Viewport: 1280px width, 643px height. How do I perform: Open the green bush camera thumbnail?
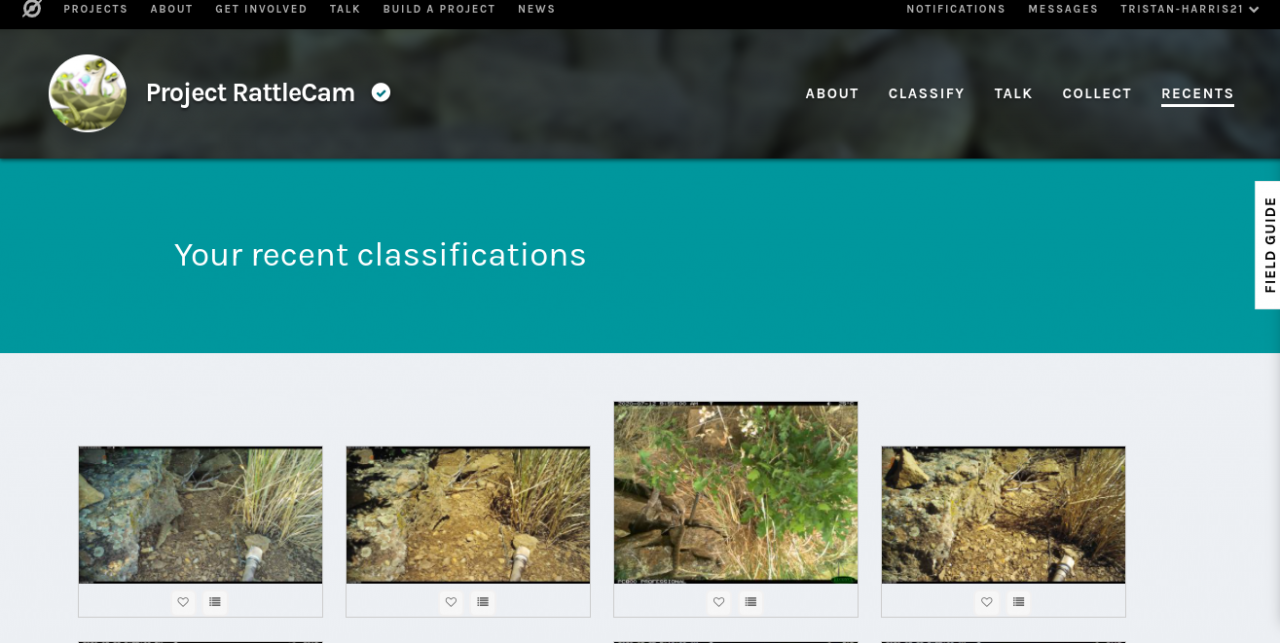736,493
